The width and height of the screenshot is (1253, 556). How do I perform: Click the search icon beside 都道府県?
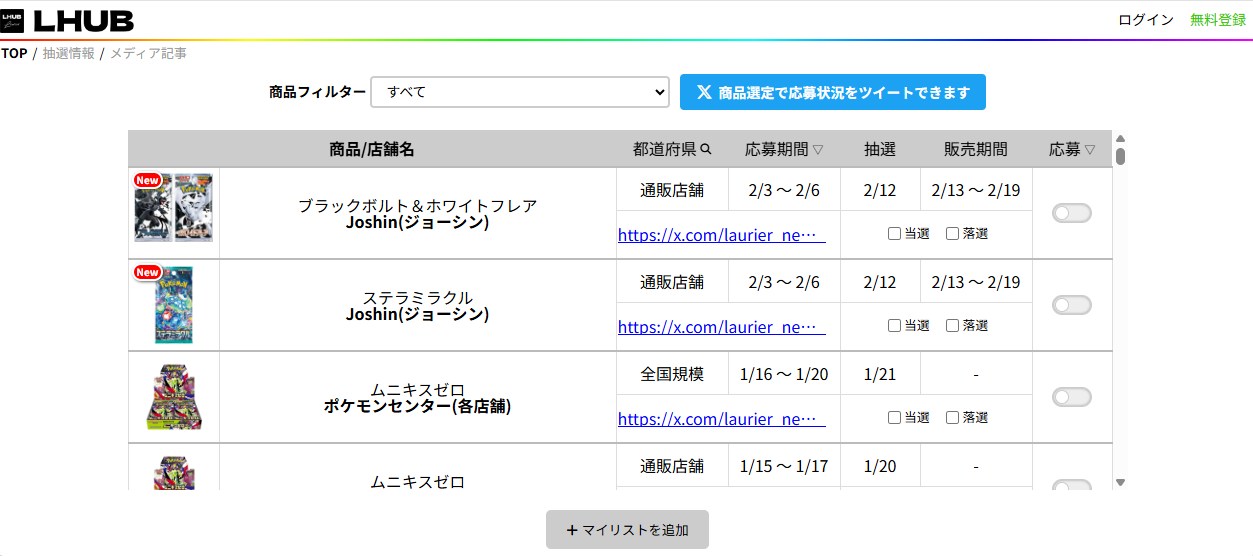706,150
